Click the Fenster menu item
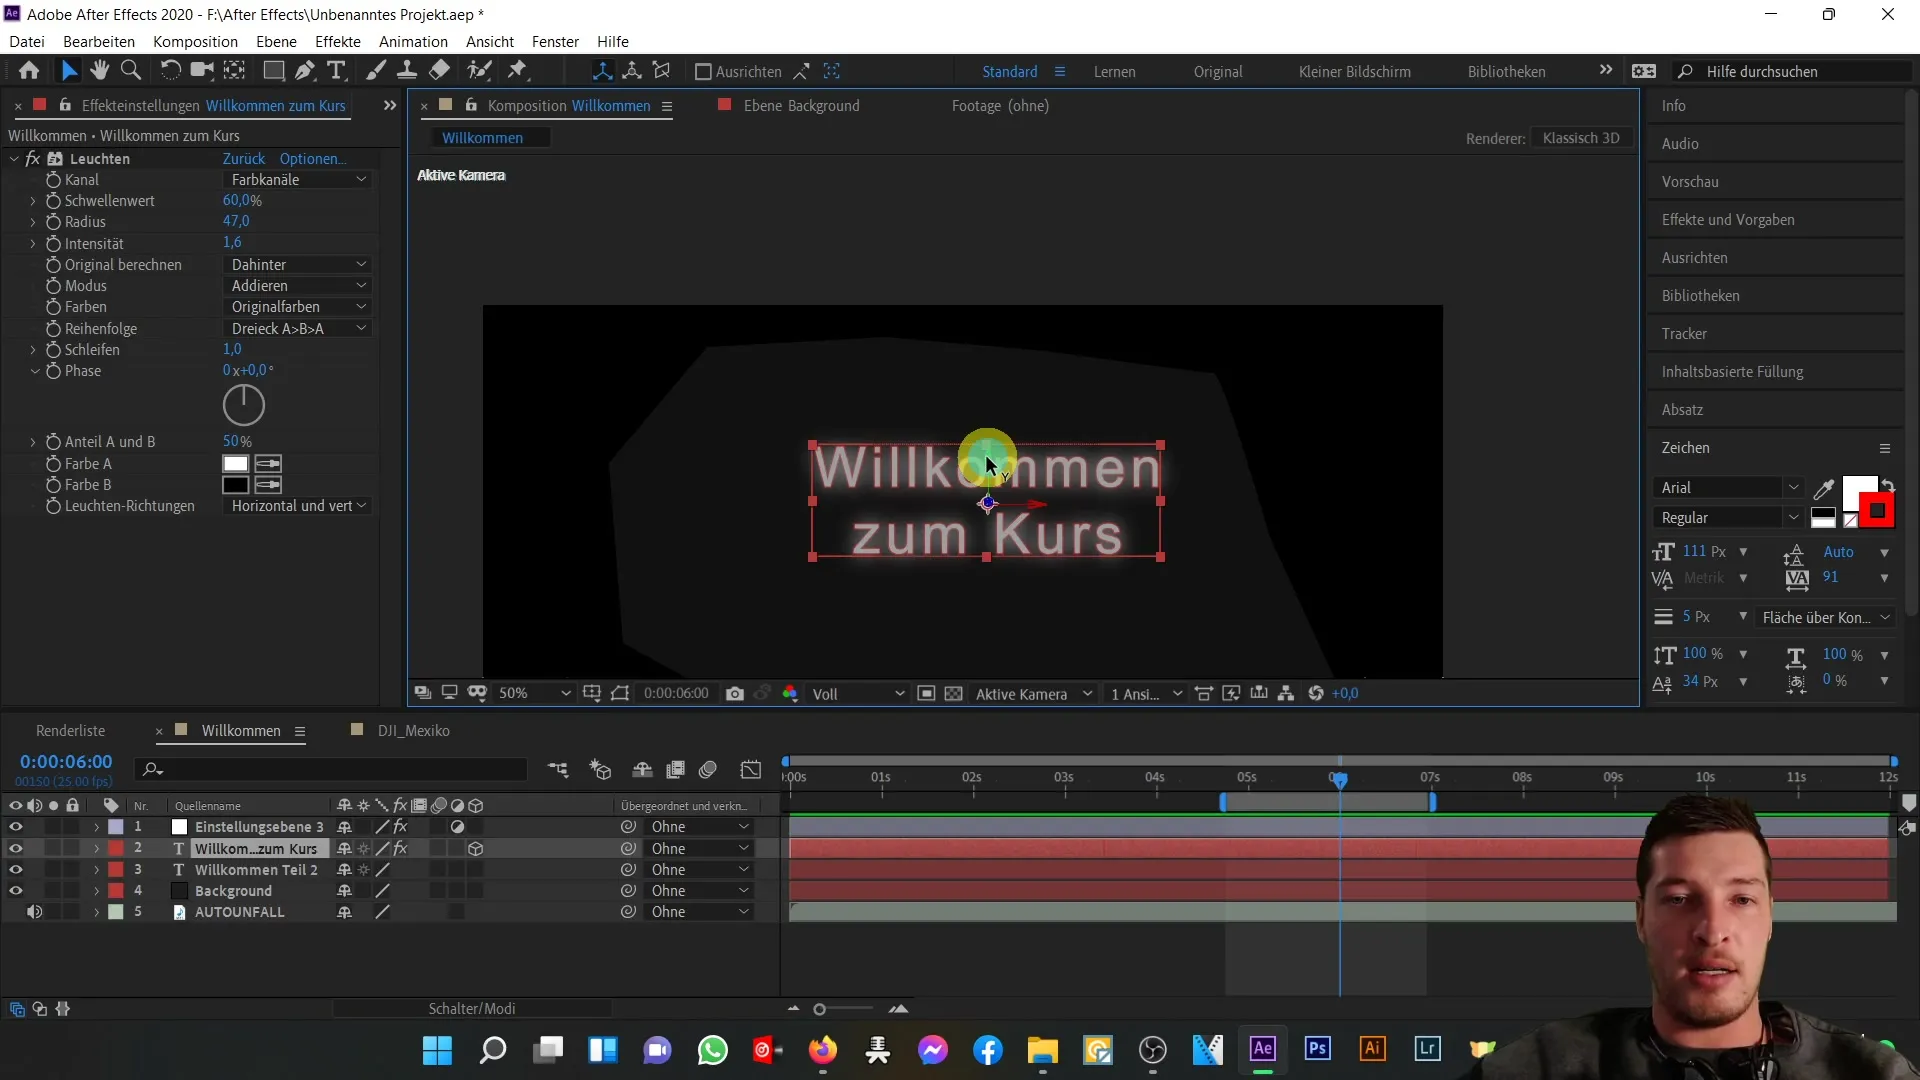The height and width of the screenshot is (1080, 1920). coord(555,41)
